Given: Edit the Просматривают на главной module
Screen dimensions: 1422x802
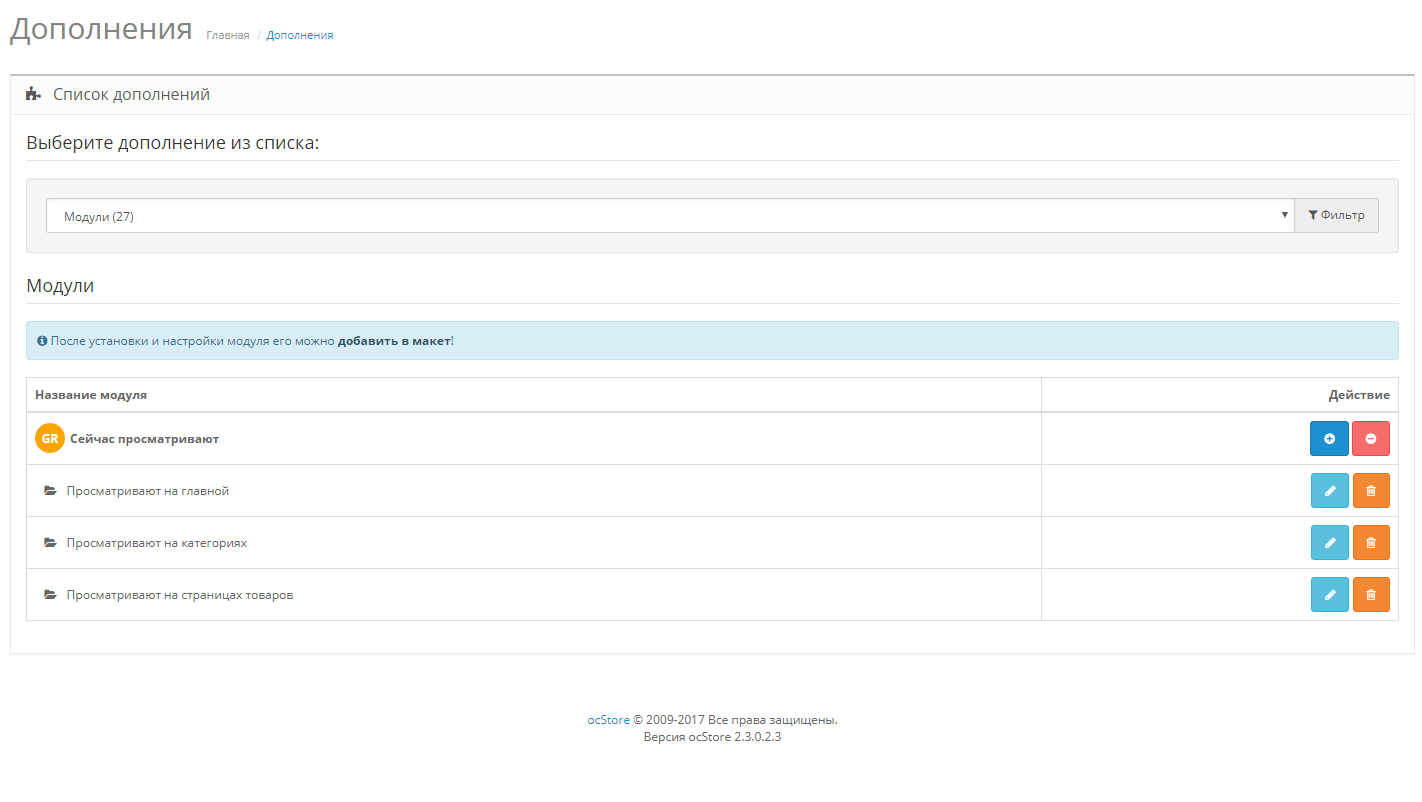Looking at the screenshot, I should pos(1329,490).
